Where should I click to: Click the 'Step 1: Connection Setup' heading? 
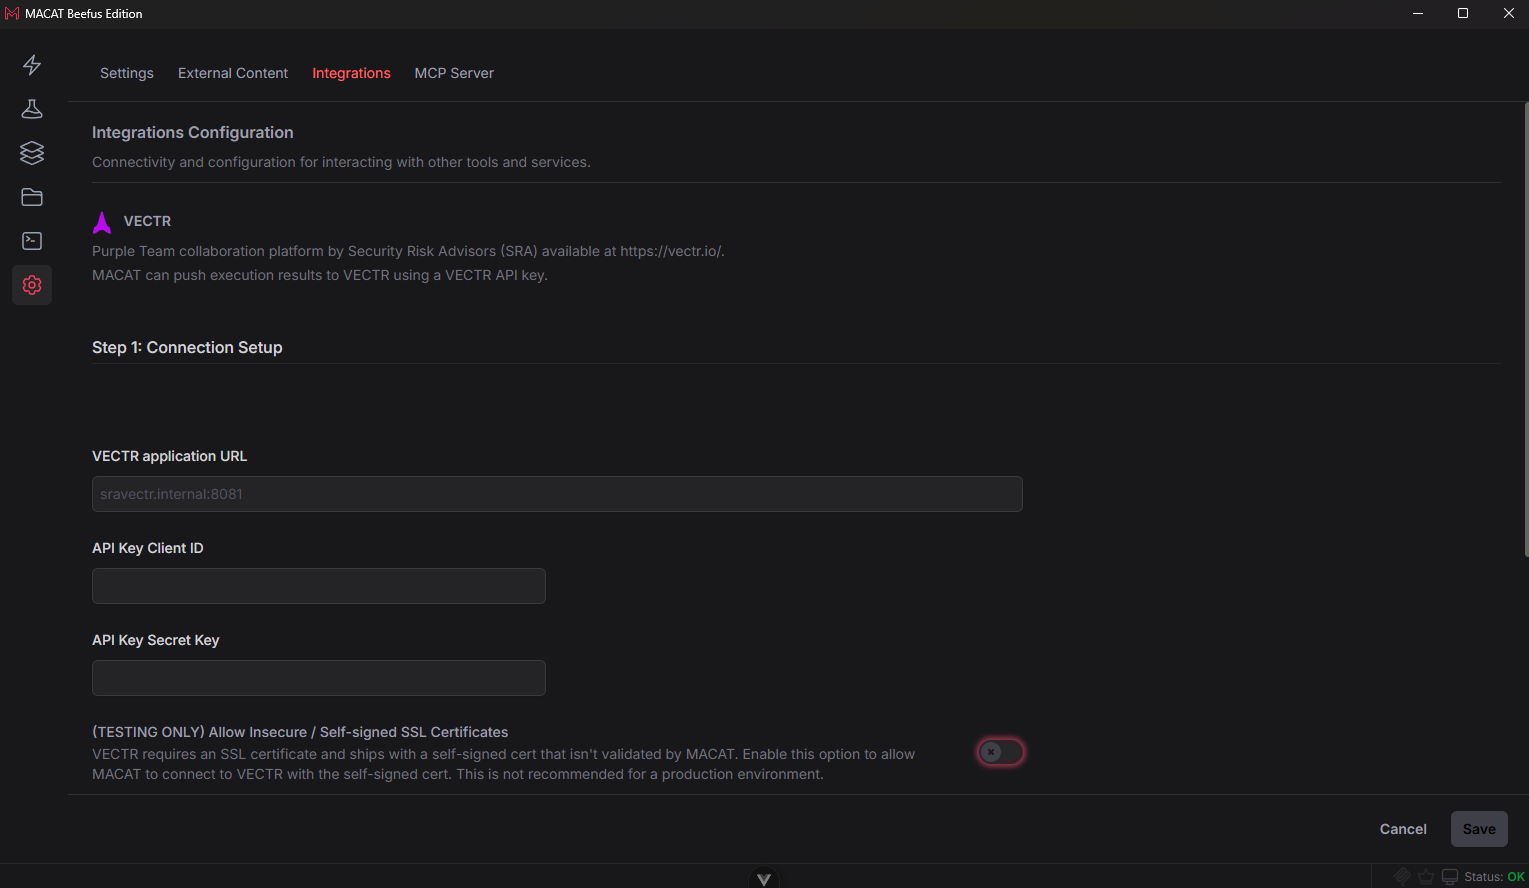pos(187,347)
